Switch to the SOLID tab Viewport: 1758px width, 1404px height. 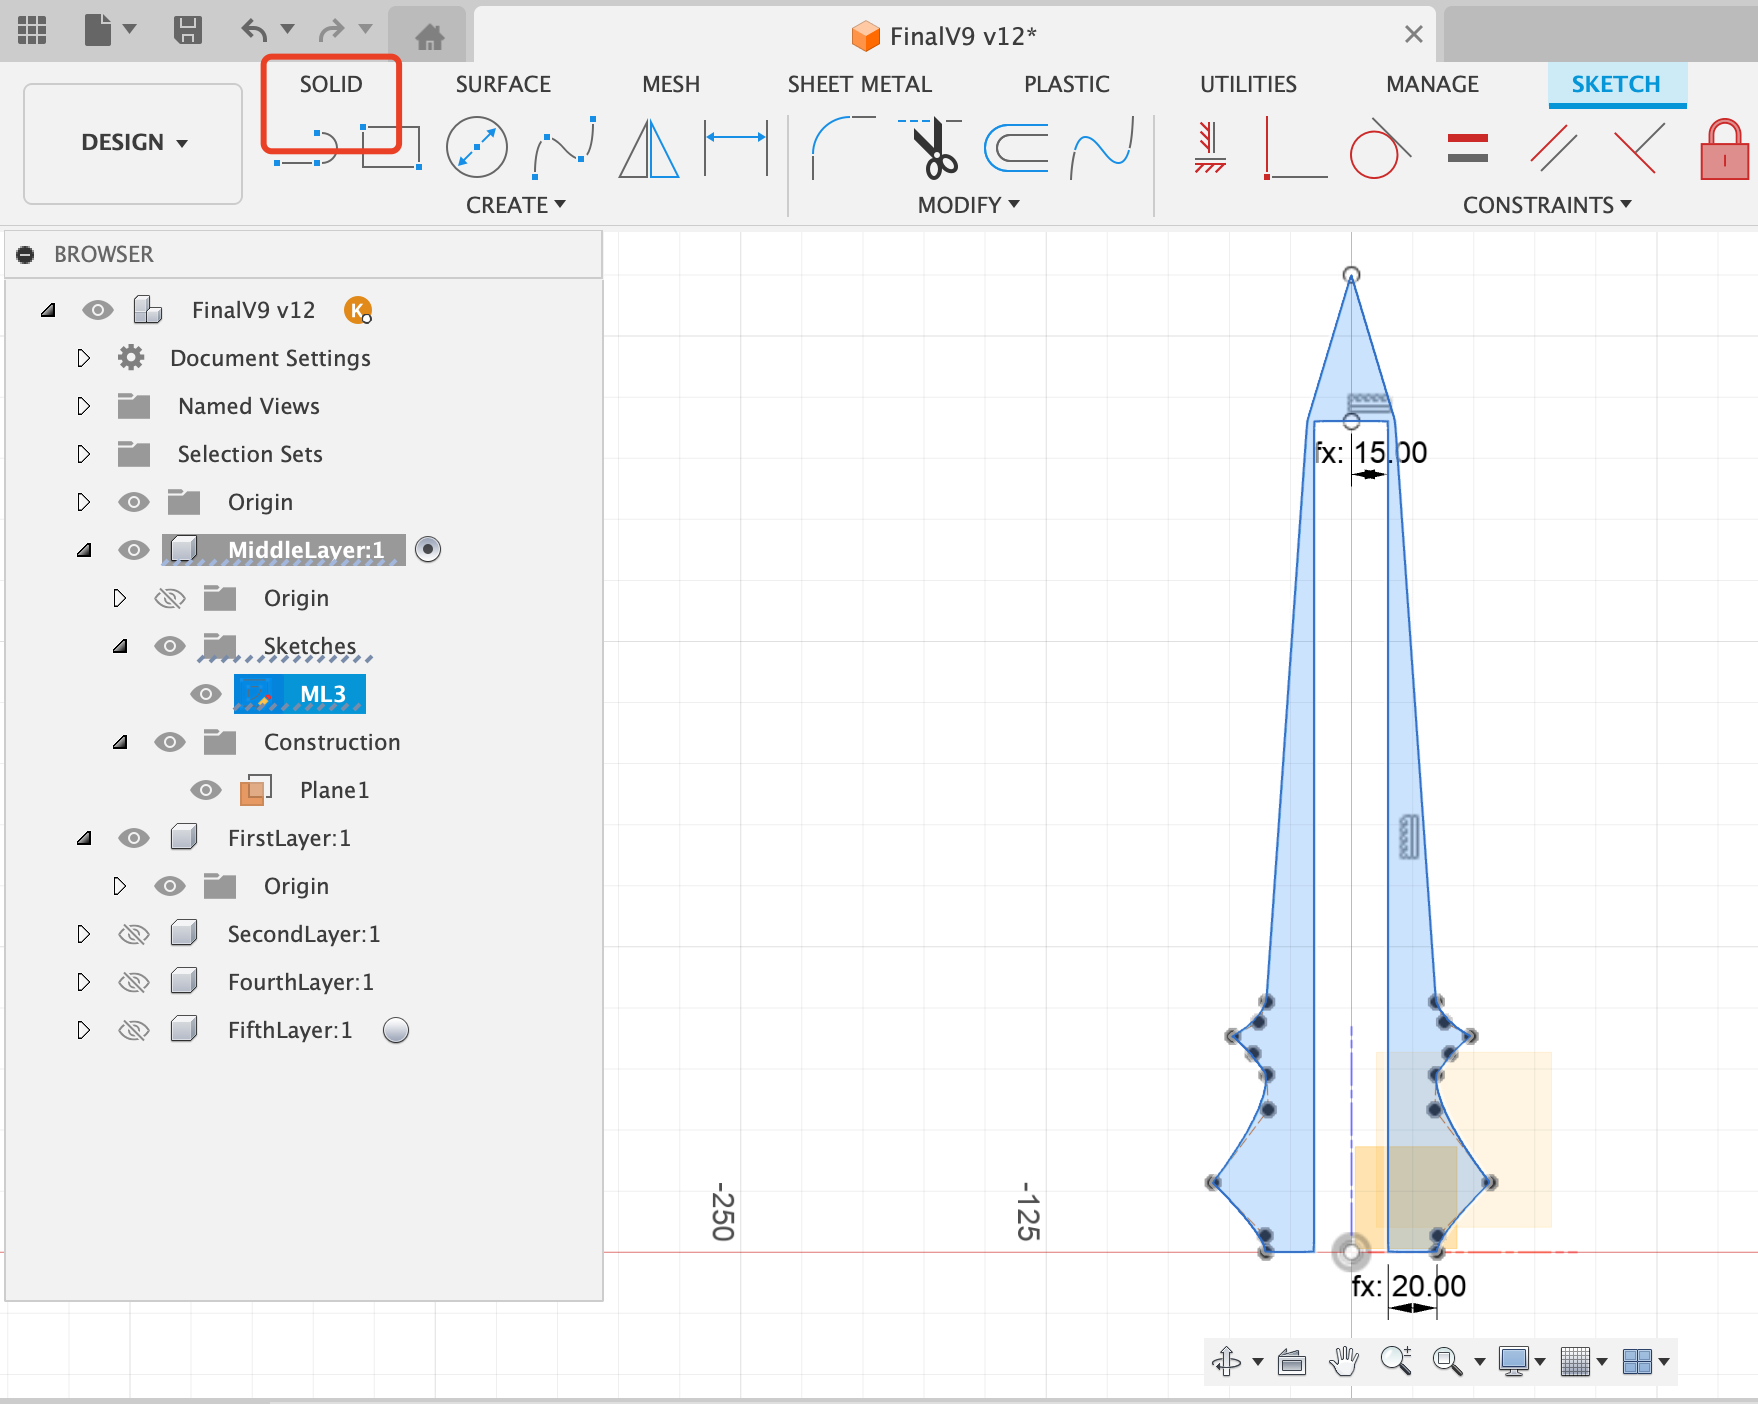pos(331,84)
